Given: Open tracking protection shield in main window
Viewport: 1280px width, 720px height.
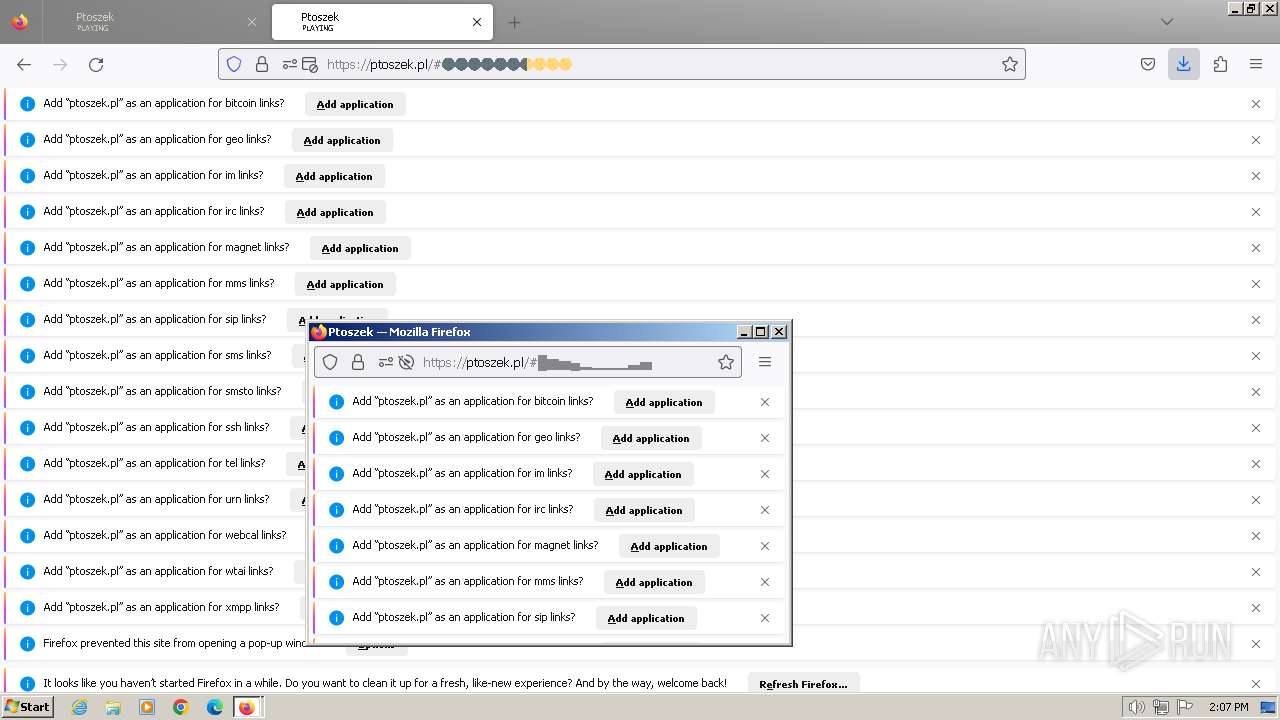Looking at the screenshot, I should [234, 64].
